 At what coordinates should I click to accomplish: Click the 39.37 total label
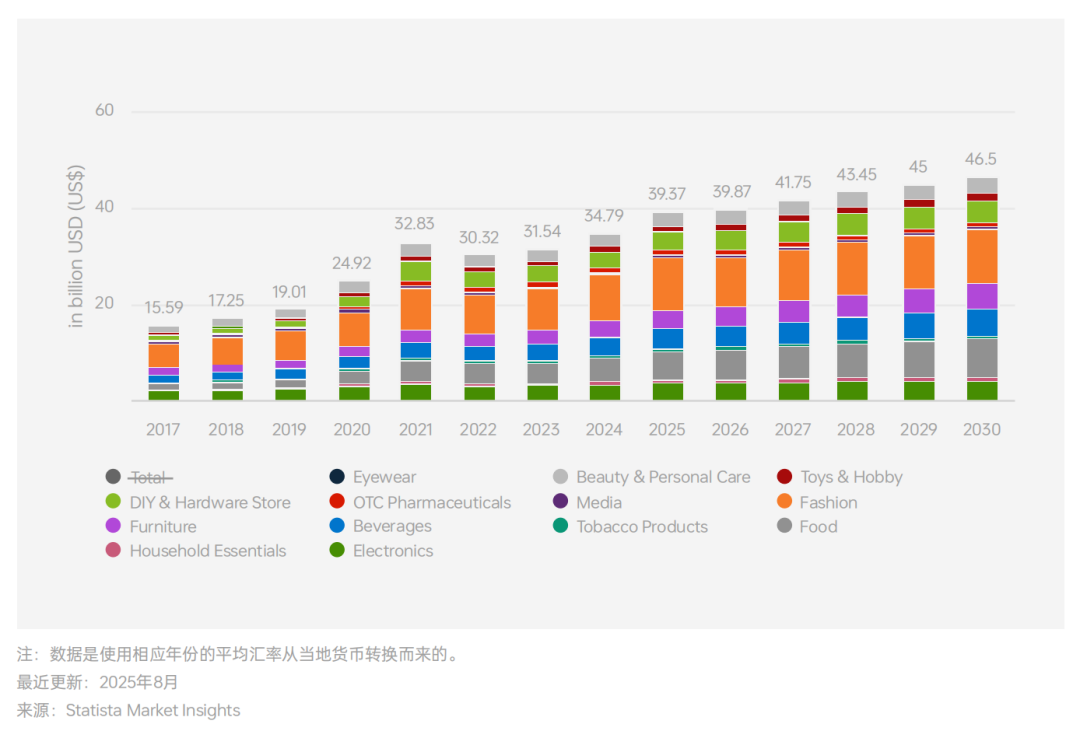667,194
